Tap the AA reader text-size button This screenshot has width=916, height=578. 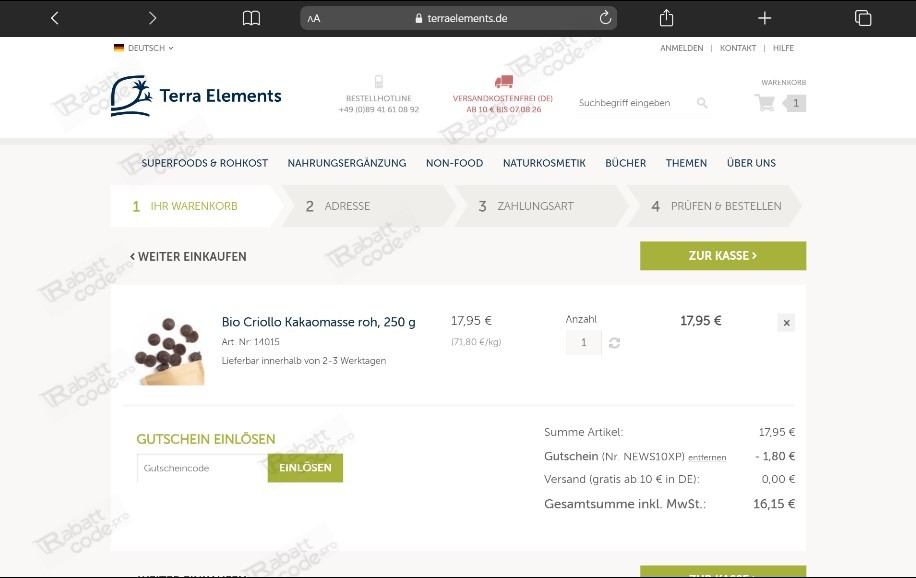pyautogui.click(x=314, y=18)
